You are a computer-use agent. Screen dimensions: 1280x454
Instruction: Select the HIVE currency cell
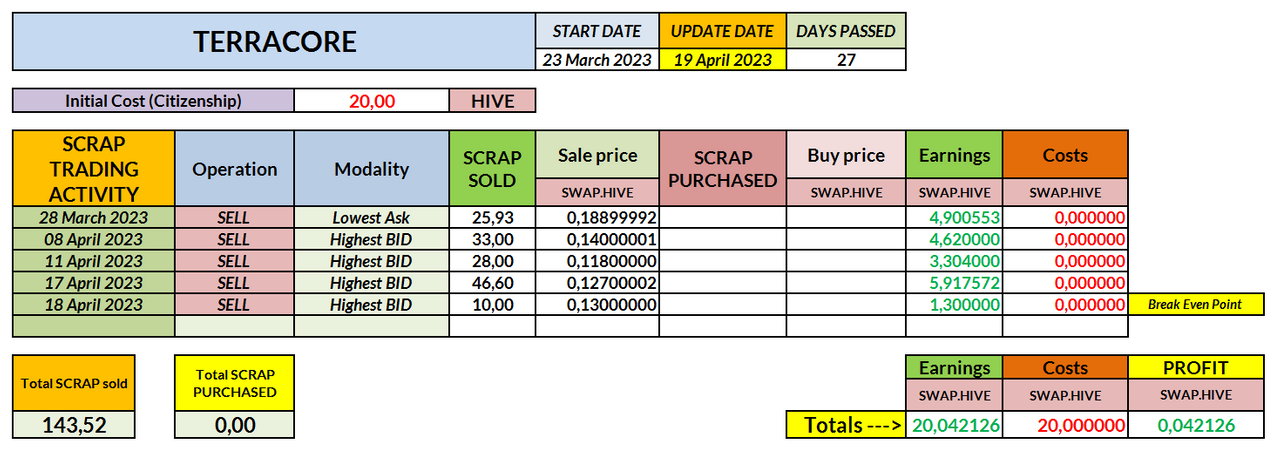[x=492, y=100]
